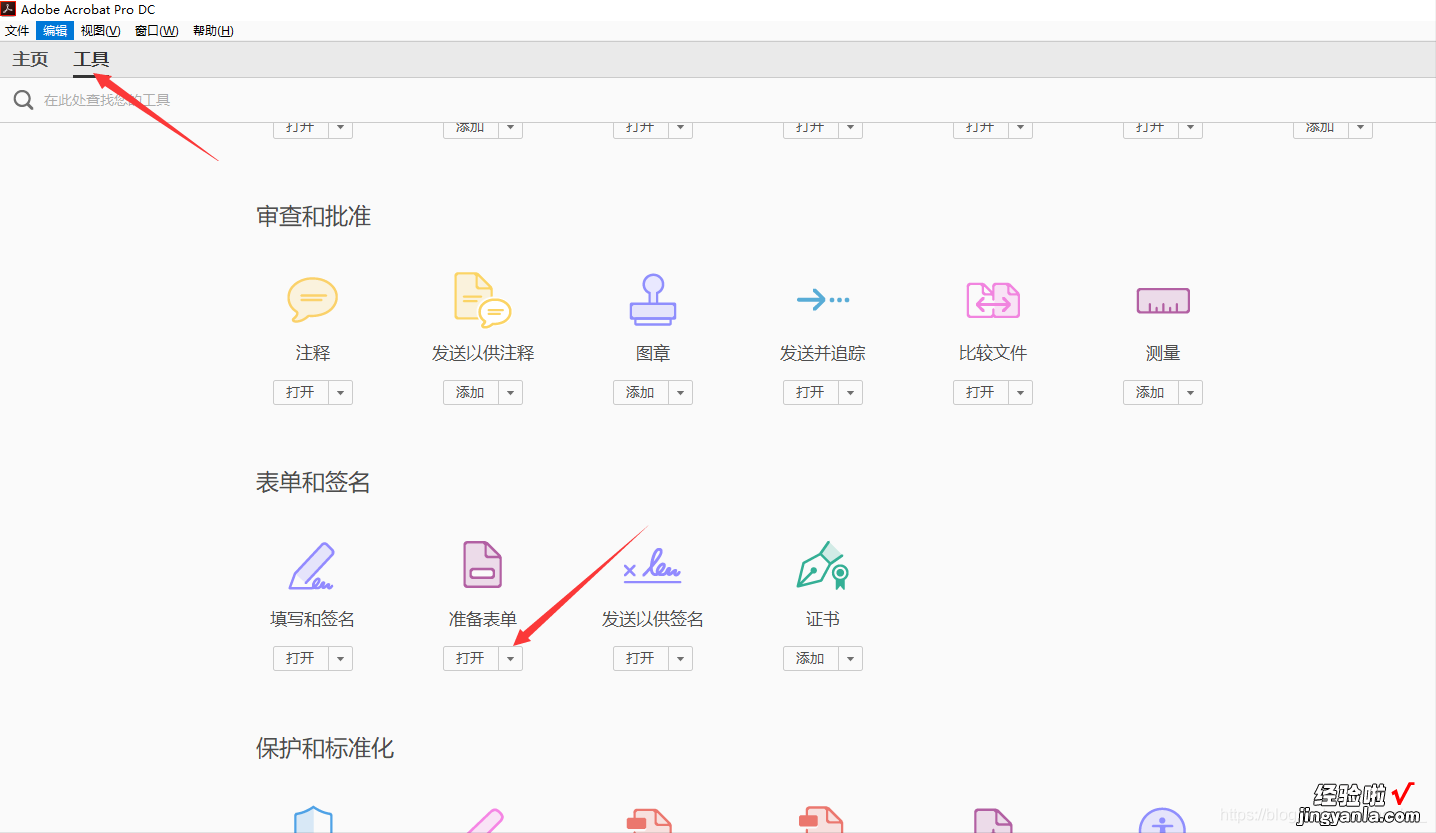
Task: Click the 表单和签名 section heading
Action: pyautogui.click(x=314, y=482)
